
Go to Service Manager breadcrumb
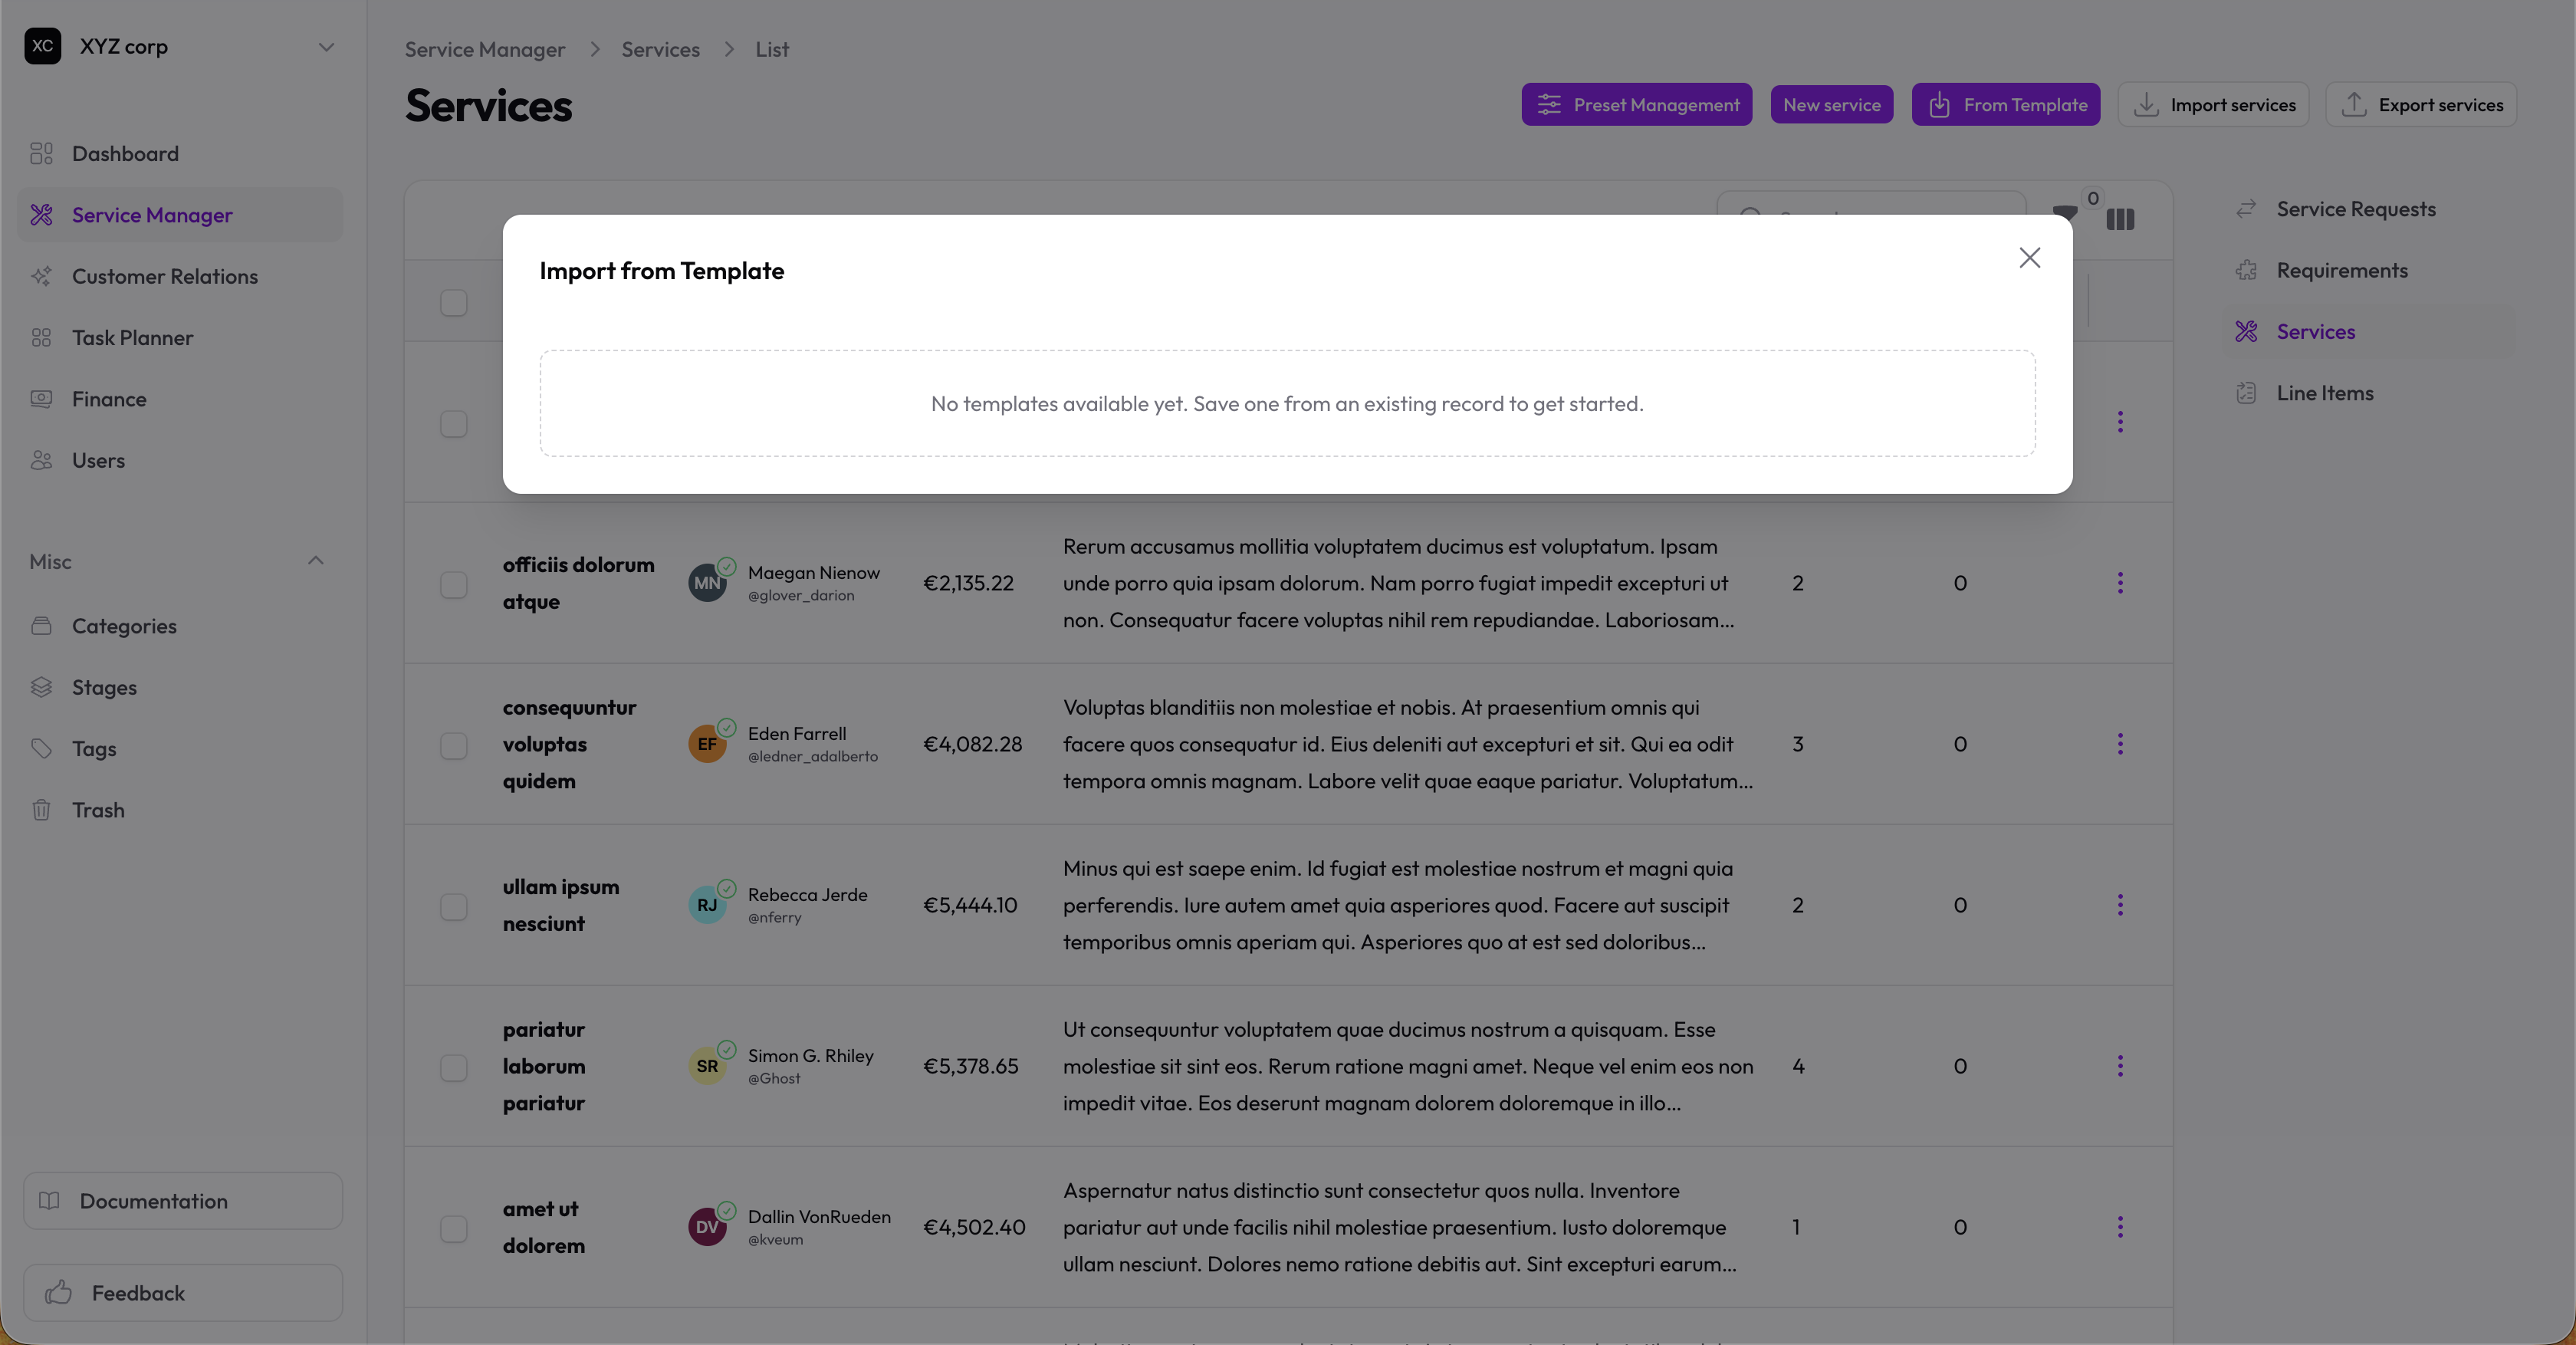point(485,49)
